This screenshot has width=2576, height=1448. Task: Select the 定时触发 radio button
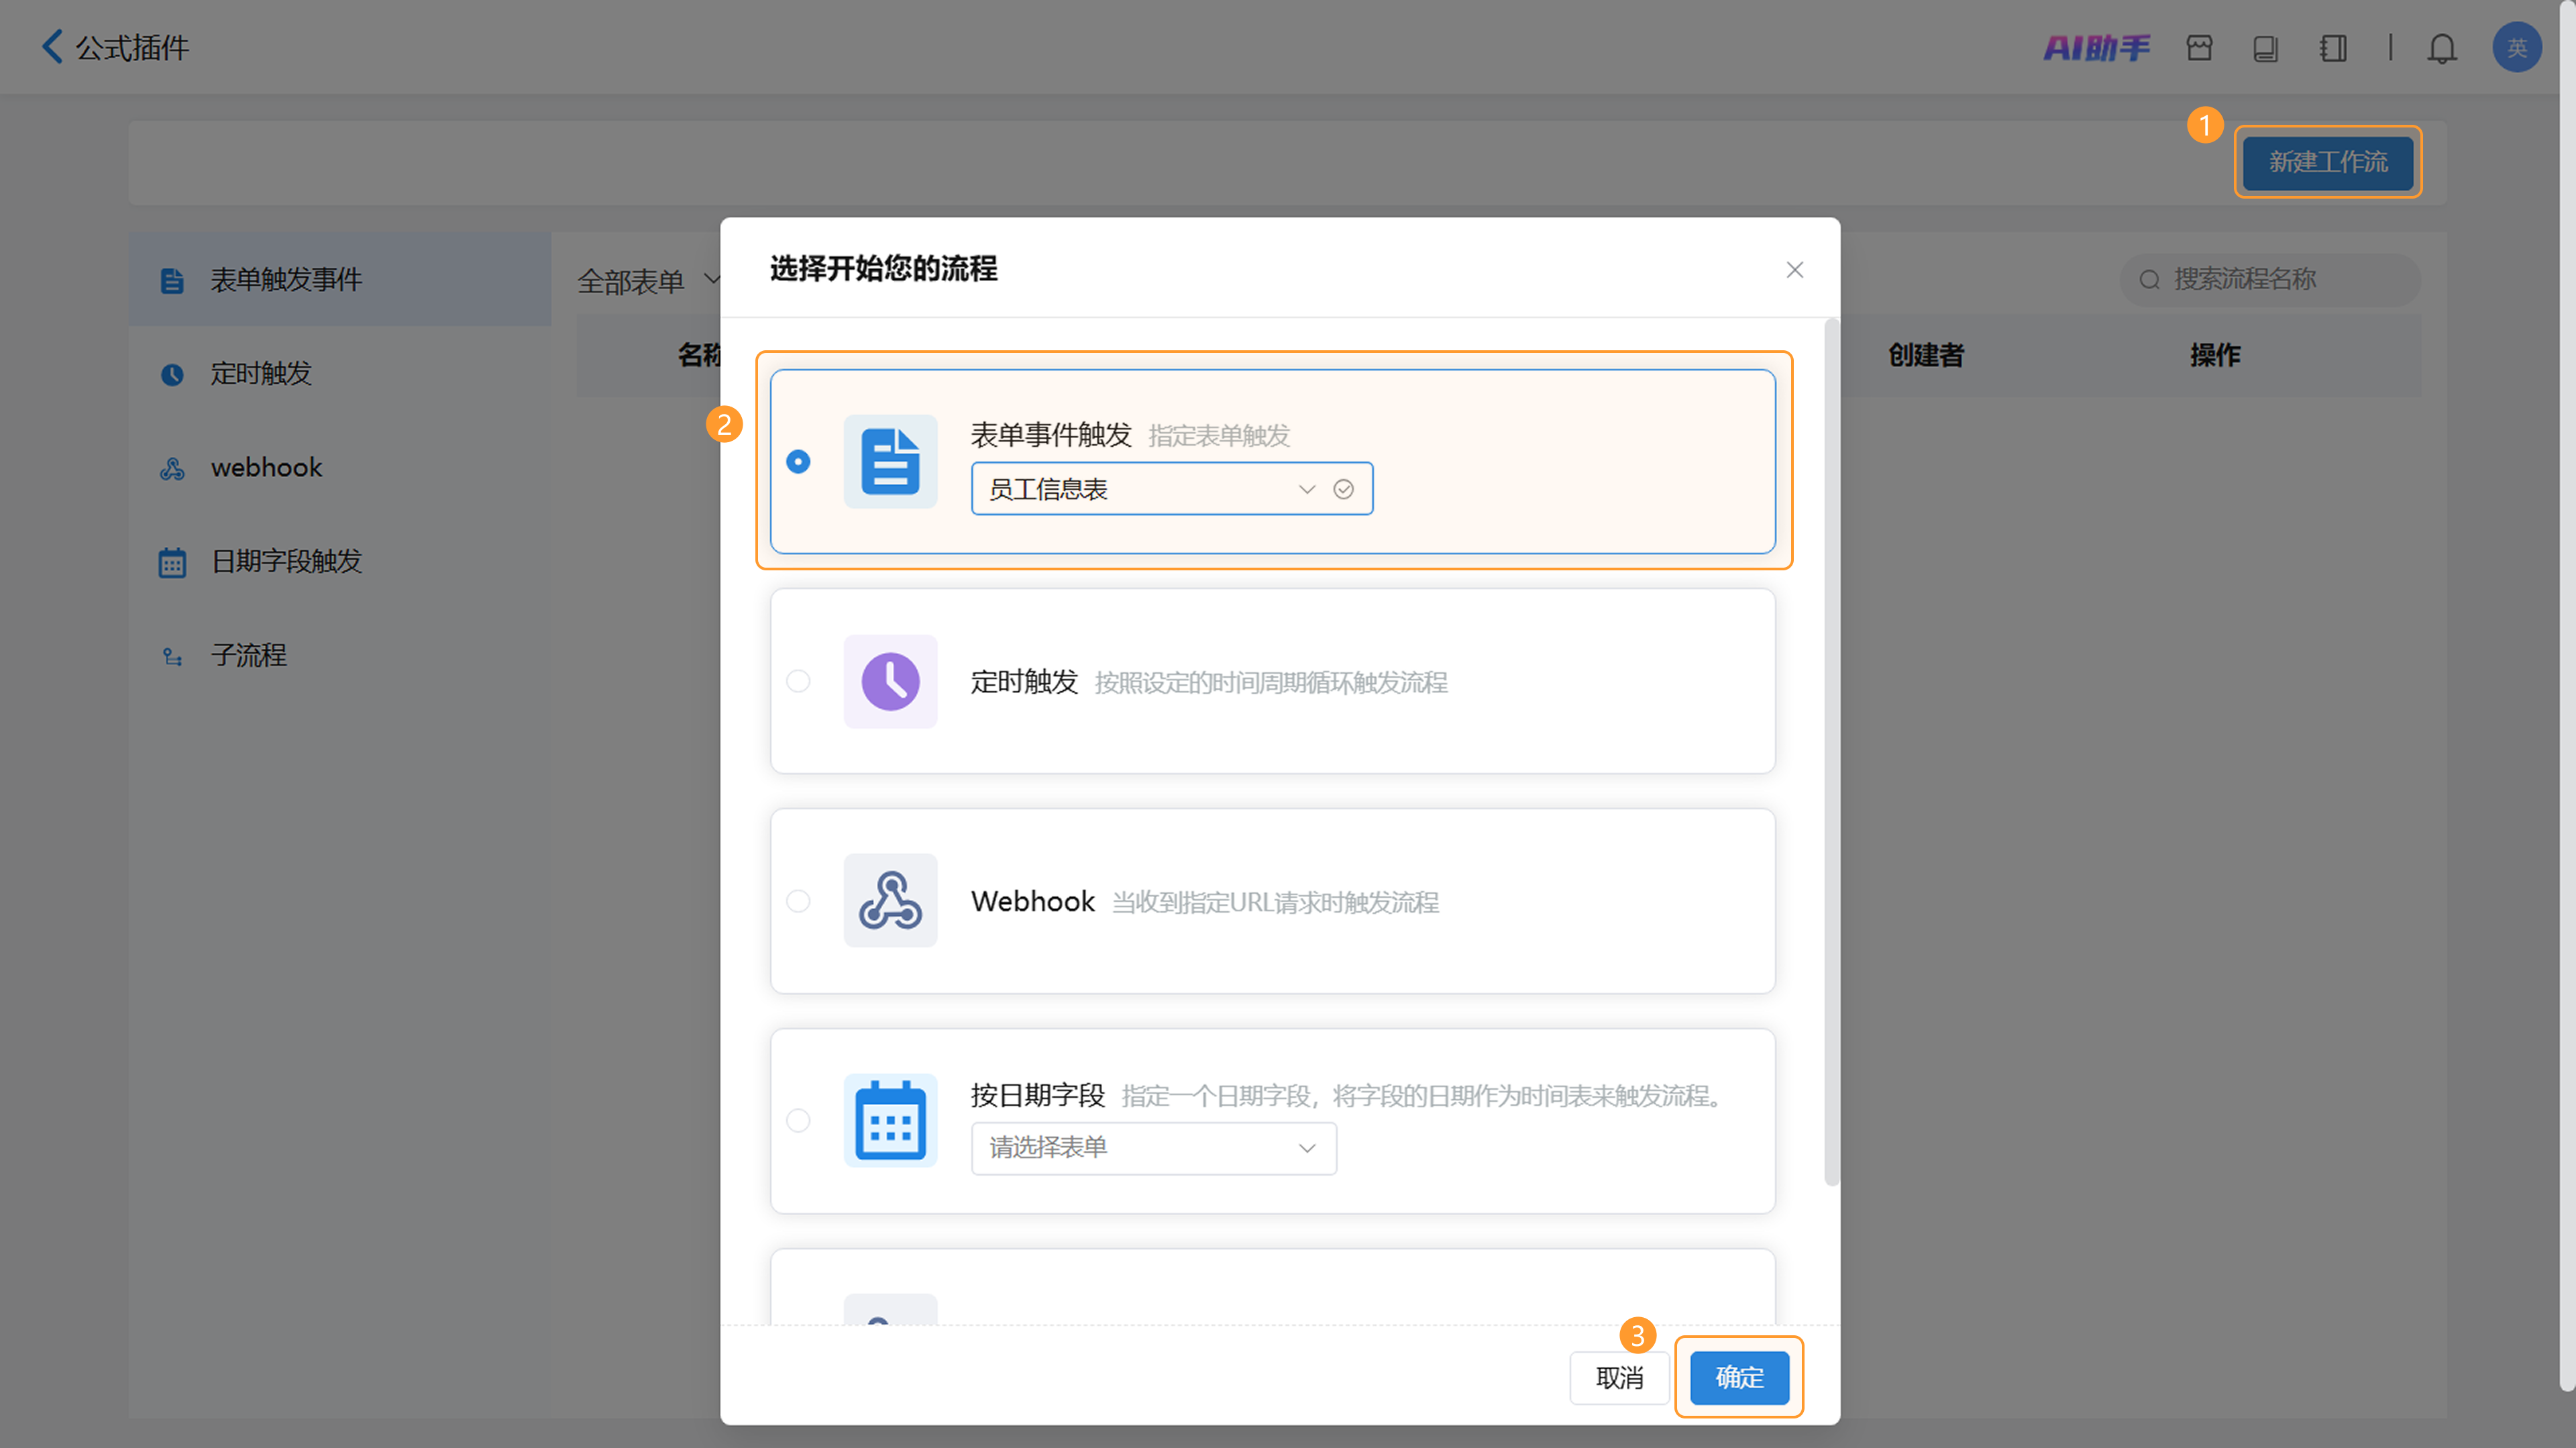tap(797, 681)
